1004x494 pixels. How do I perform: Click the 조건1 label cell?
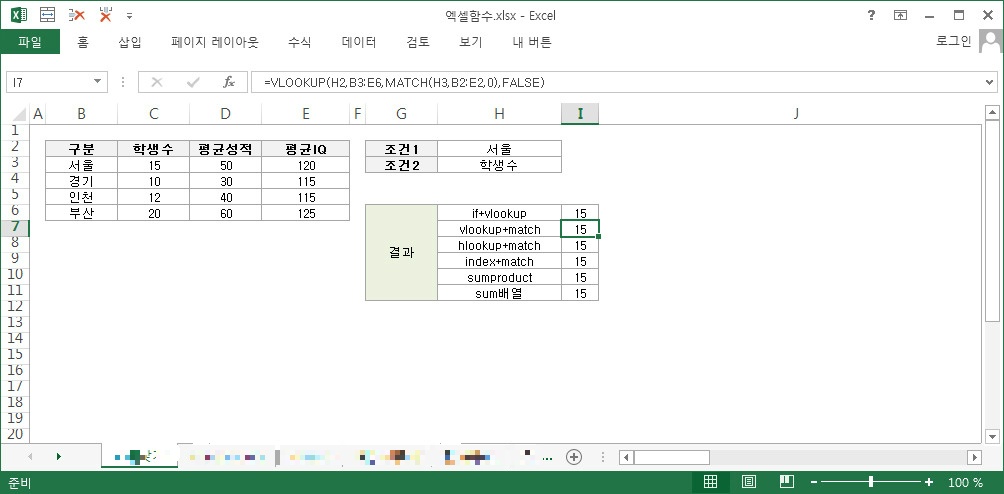pos(401,149)
